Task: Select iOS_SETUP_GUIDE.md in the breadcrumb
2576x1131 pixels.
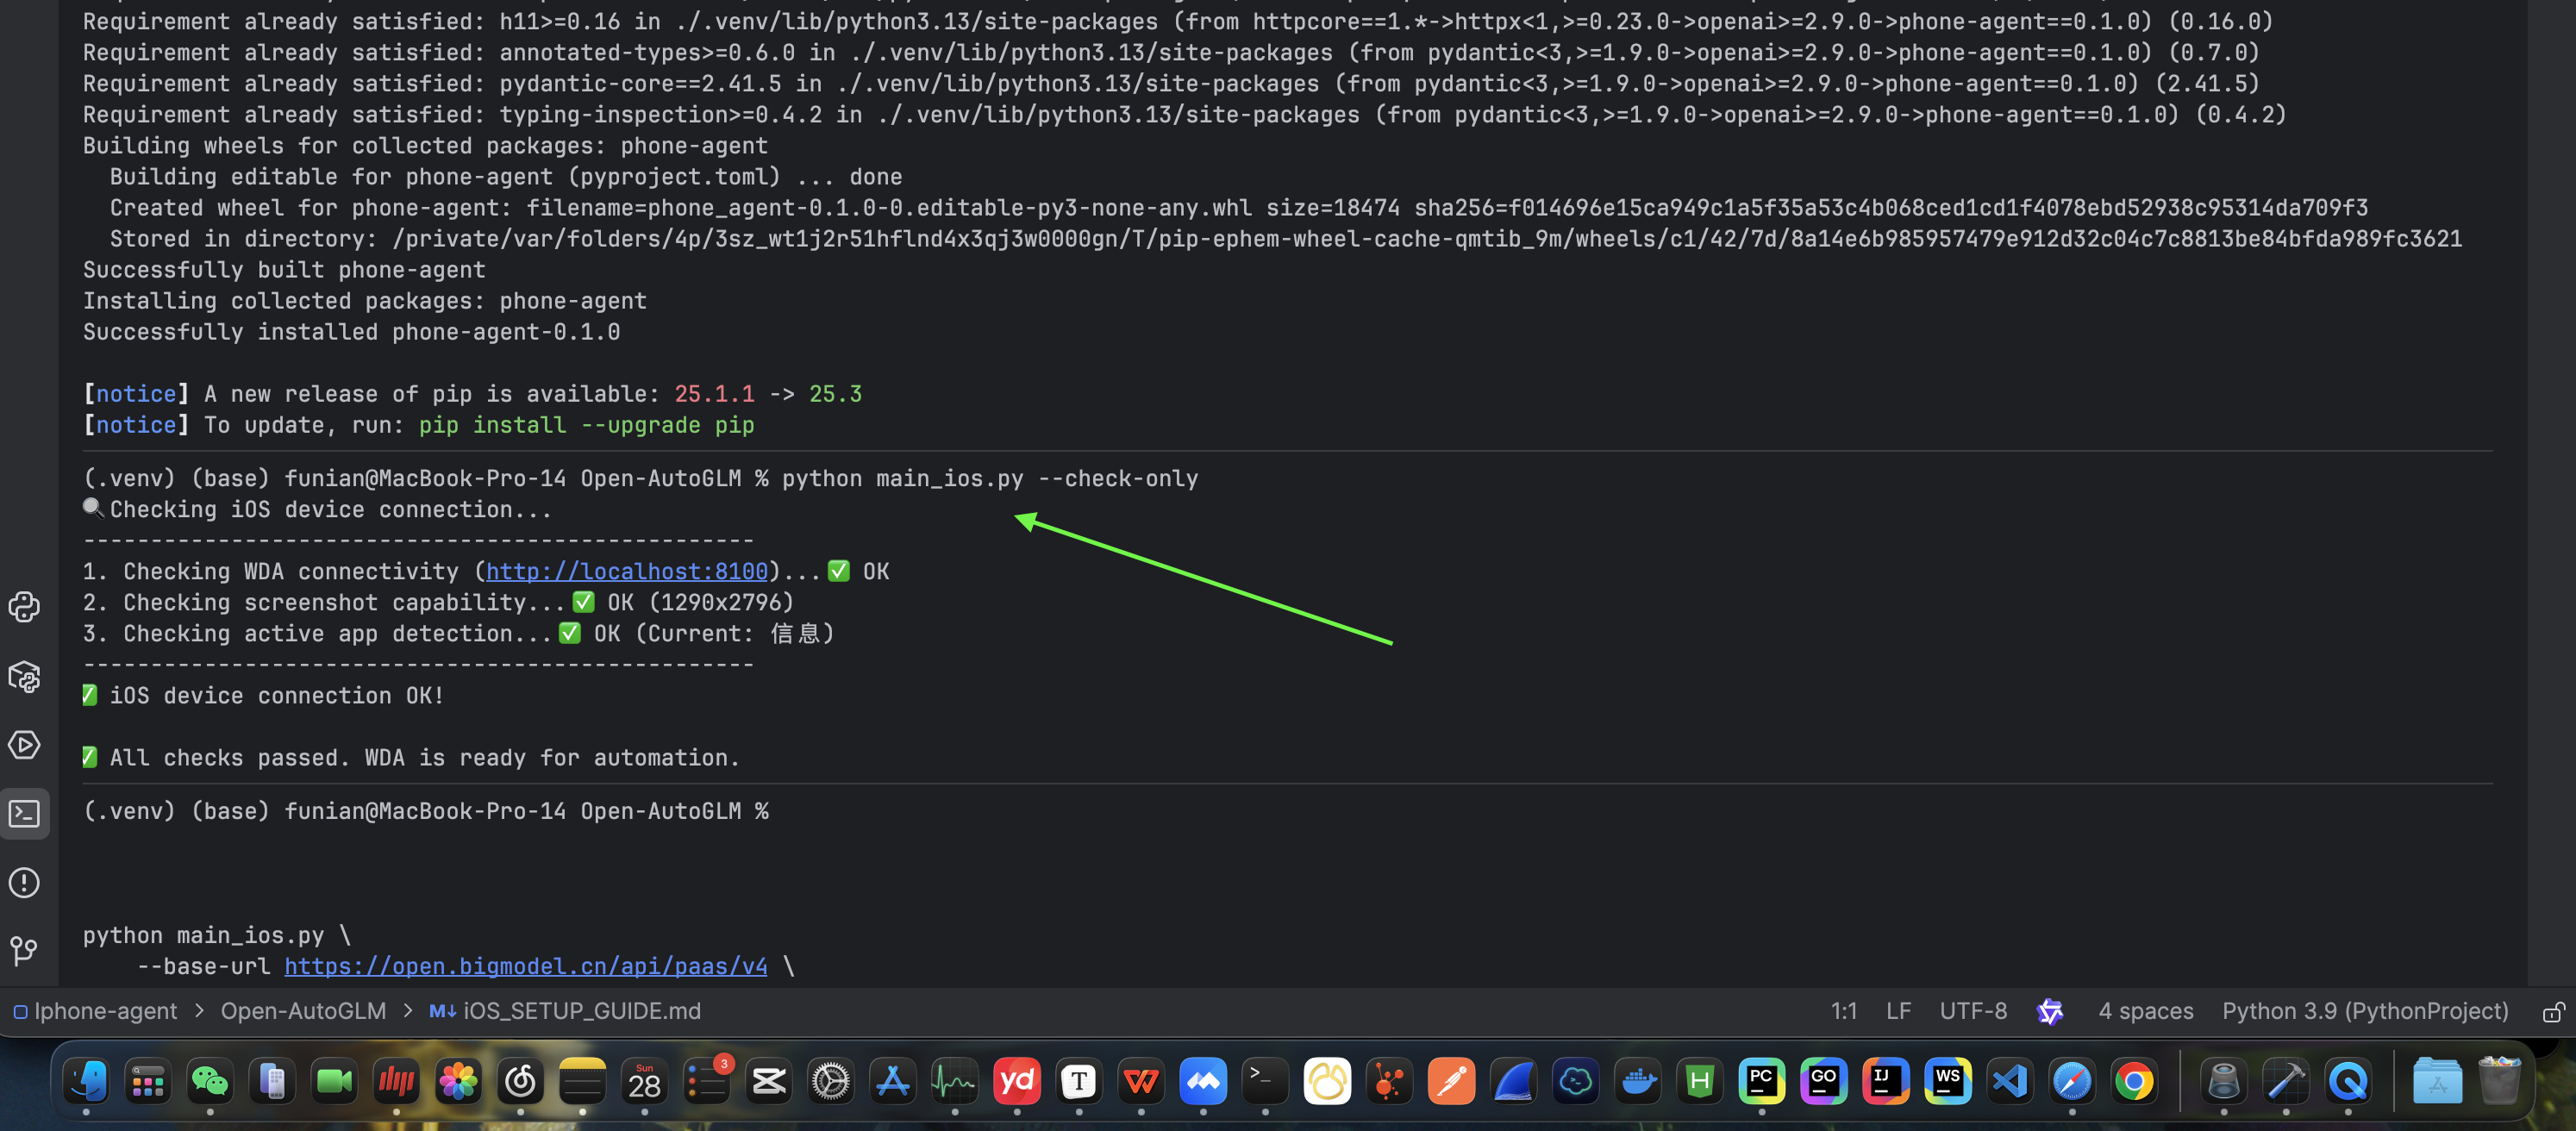Action: [x=580, y=1011]
